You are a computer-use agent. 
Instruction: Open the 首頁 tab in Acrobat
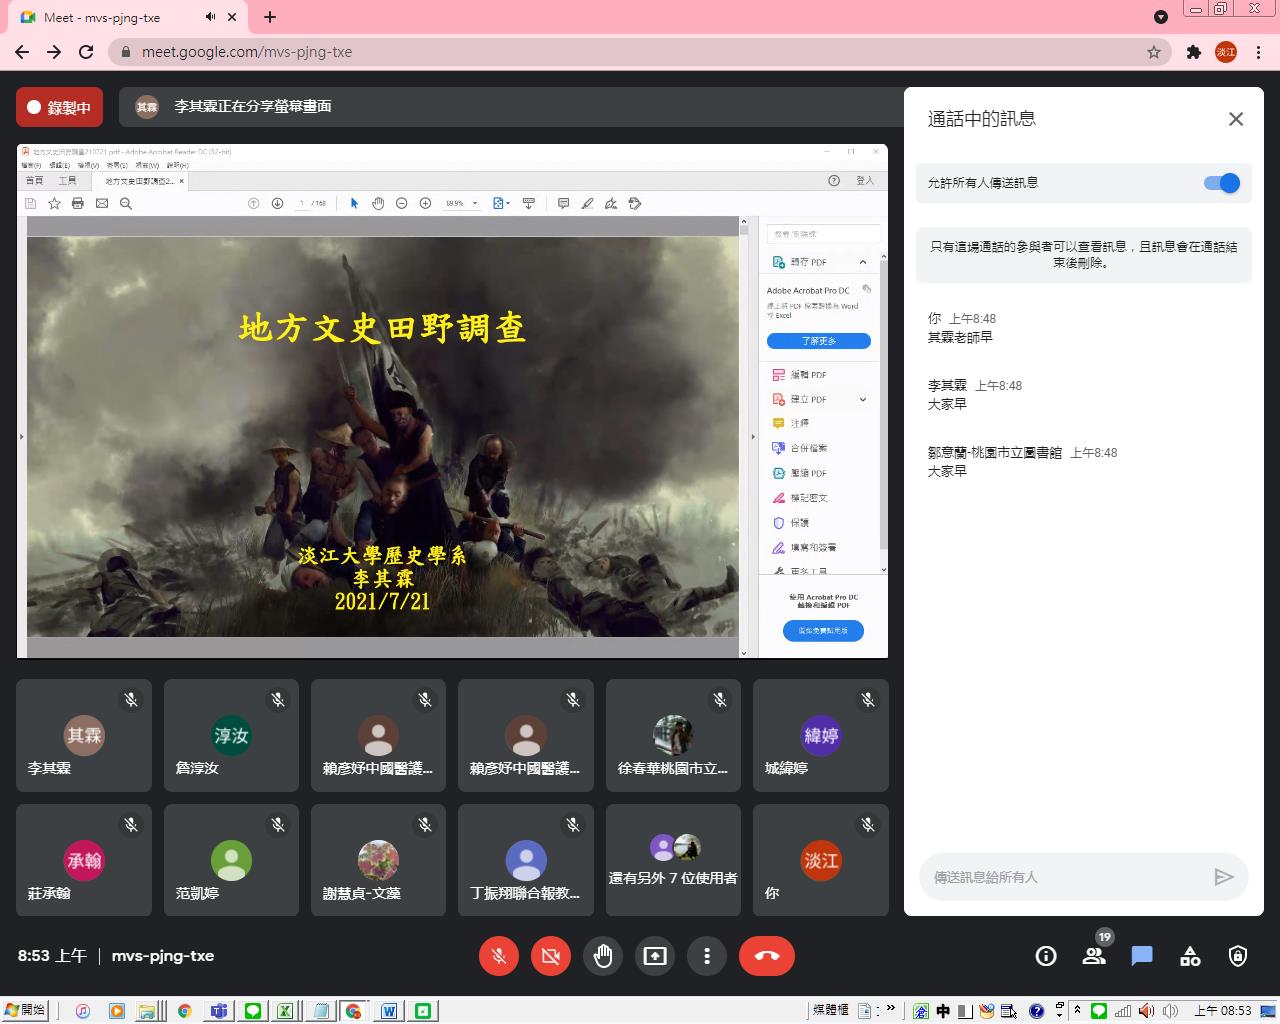click(x=34, y=181)
